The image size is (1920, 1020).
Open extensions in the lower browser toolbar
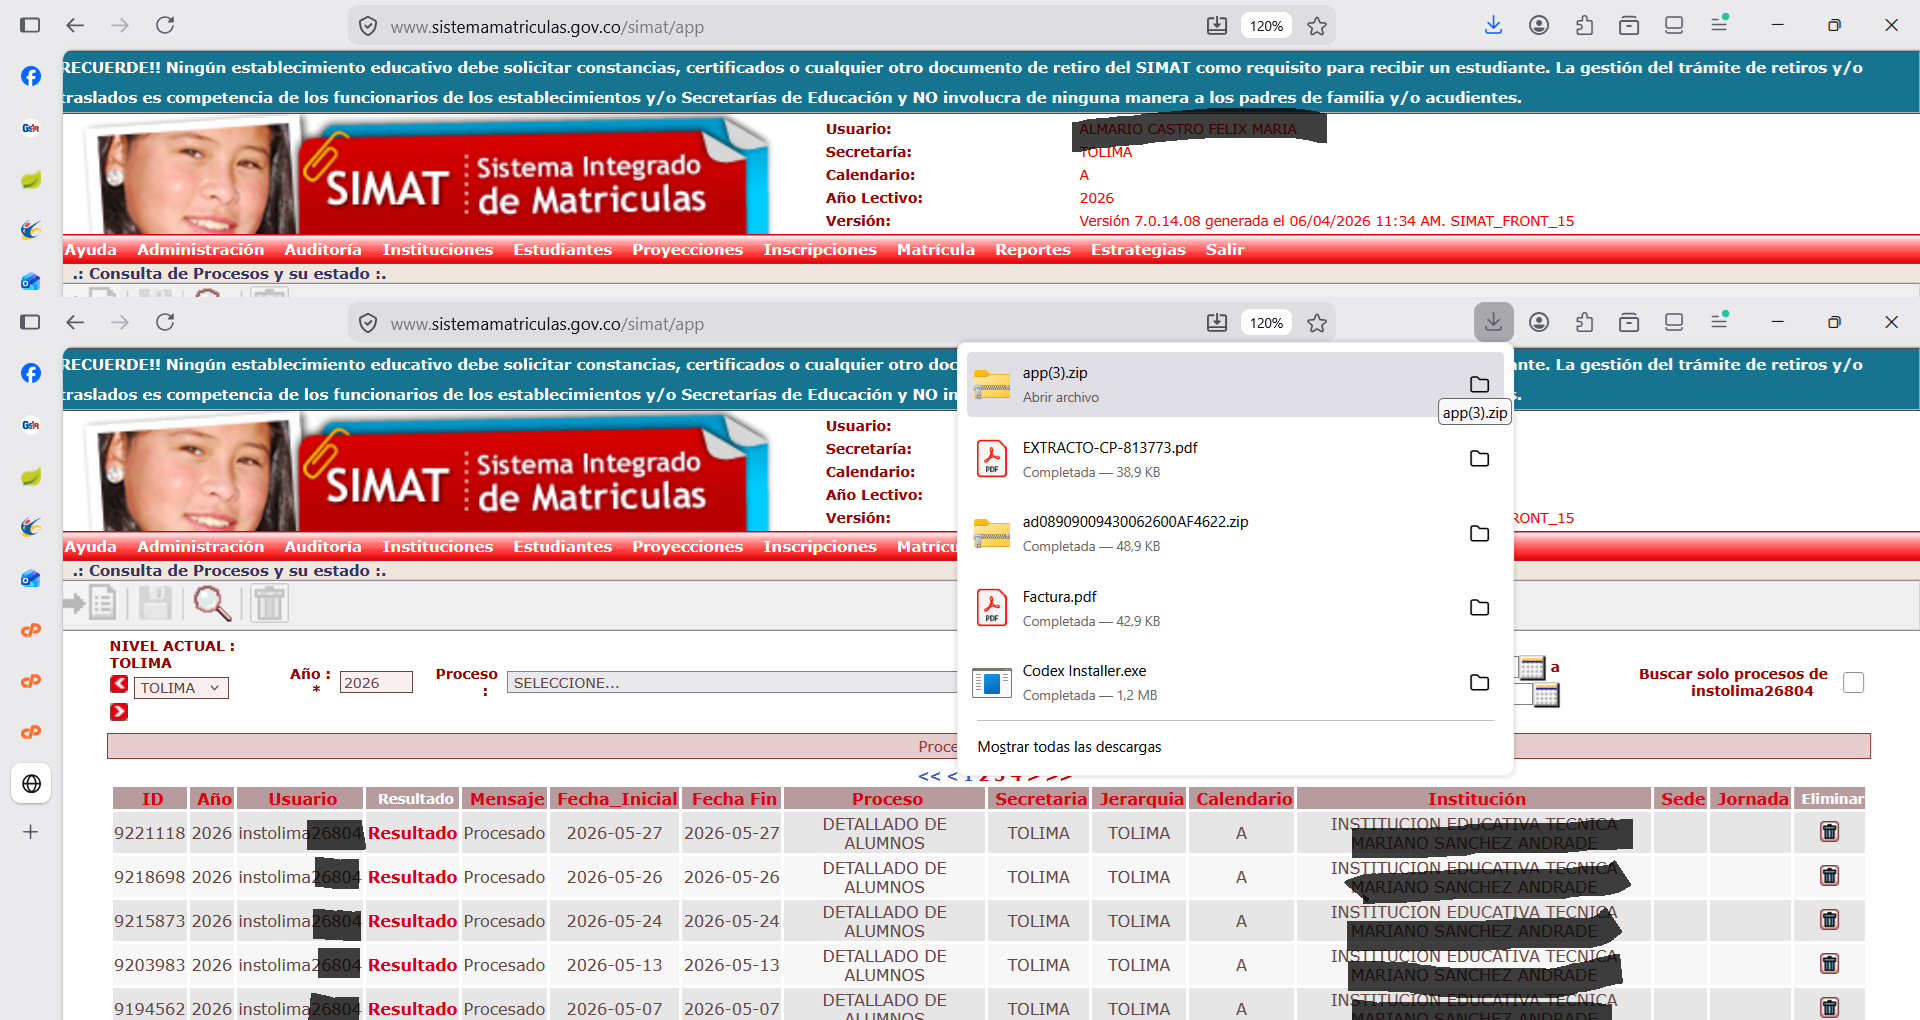[x=1584, y=322]
